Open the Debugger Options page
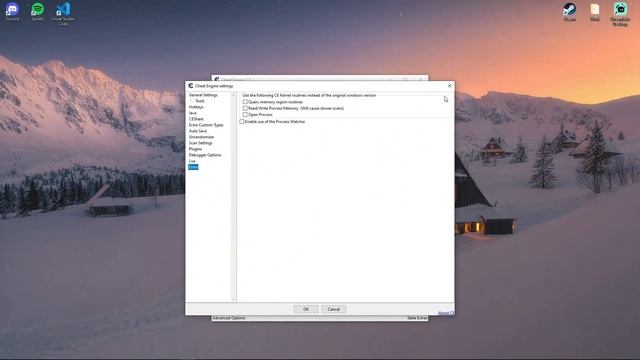The image size is (640, 360). point(205,155)
